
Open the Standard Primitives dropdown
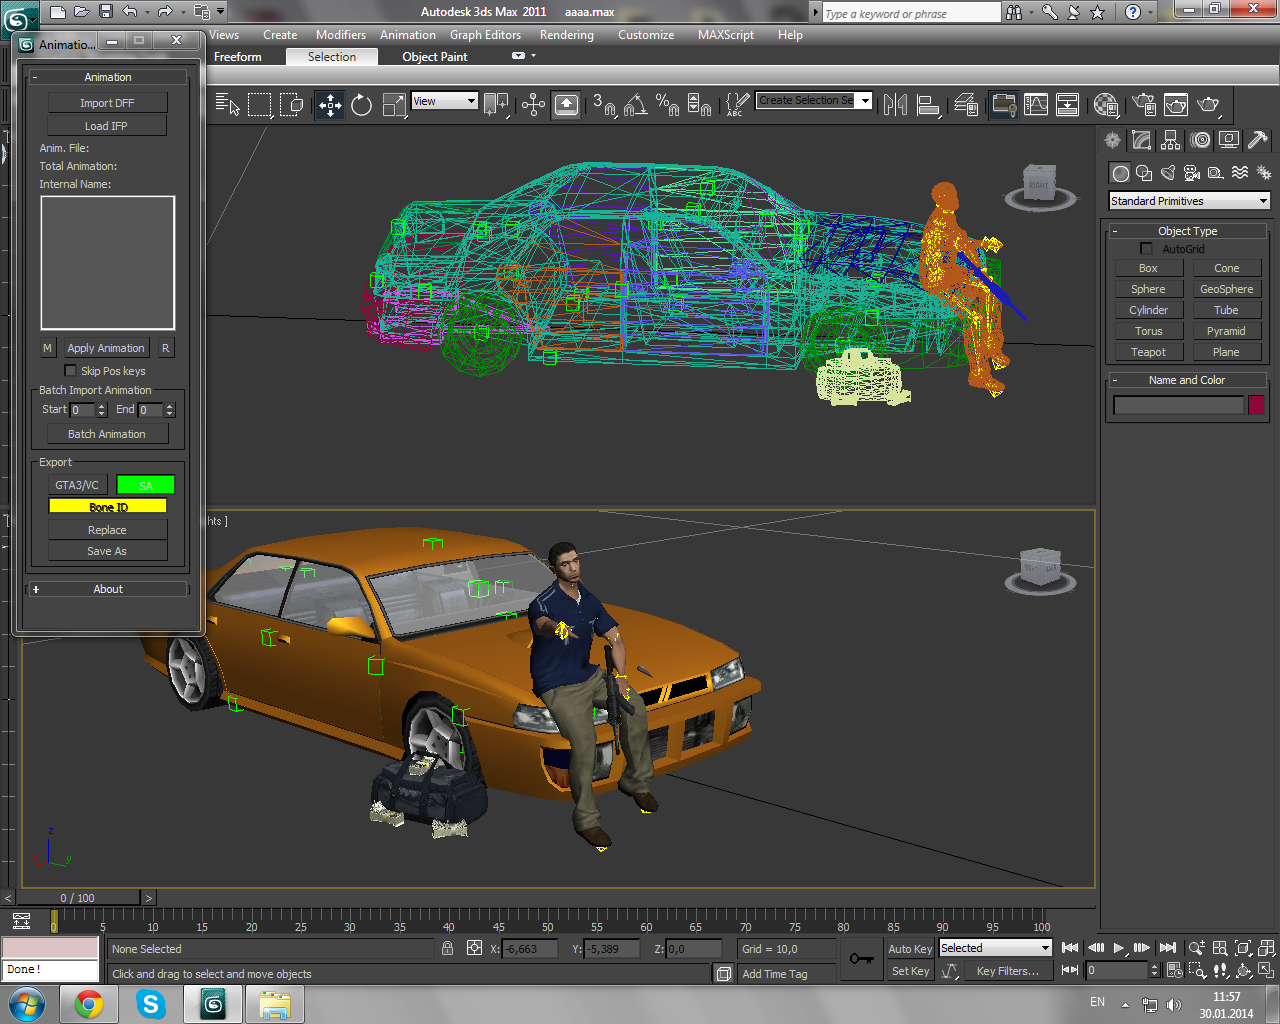point(1189,201)
